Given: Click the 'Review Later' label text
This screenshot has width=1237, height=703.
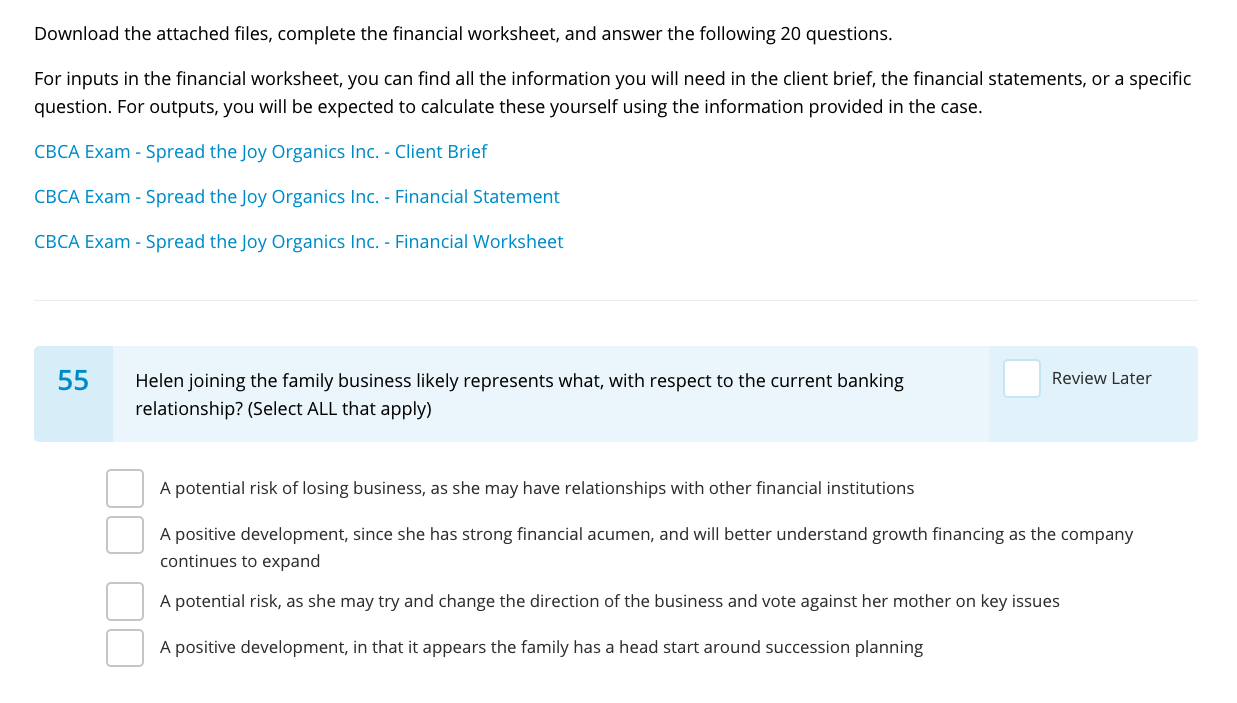Looking at the screenshot, I should pos(1101,378).
